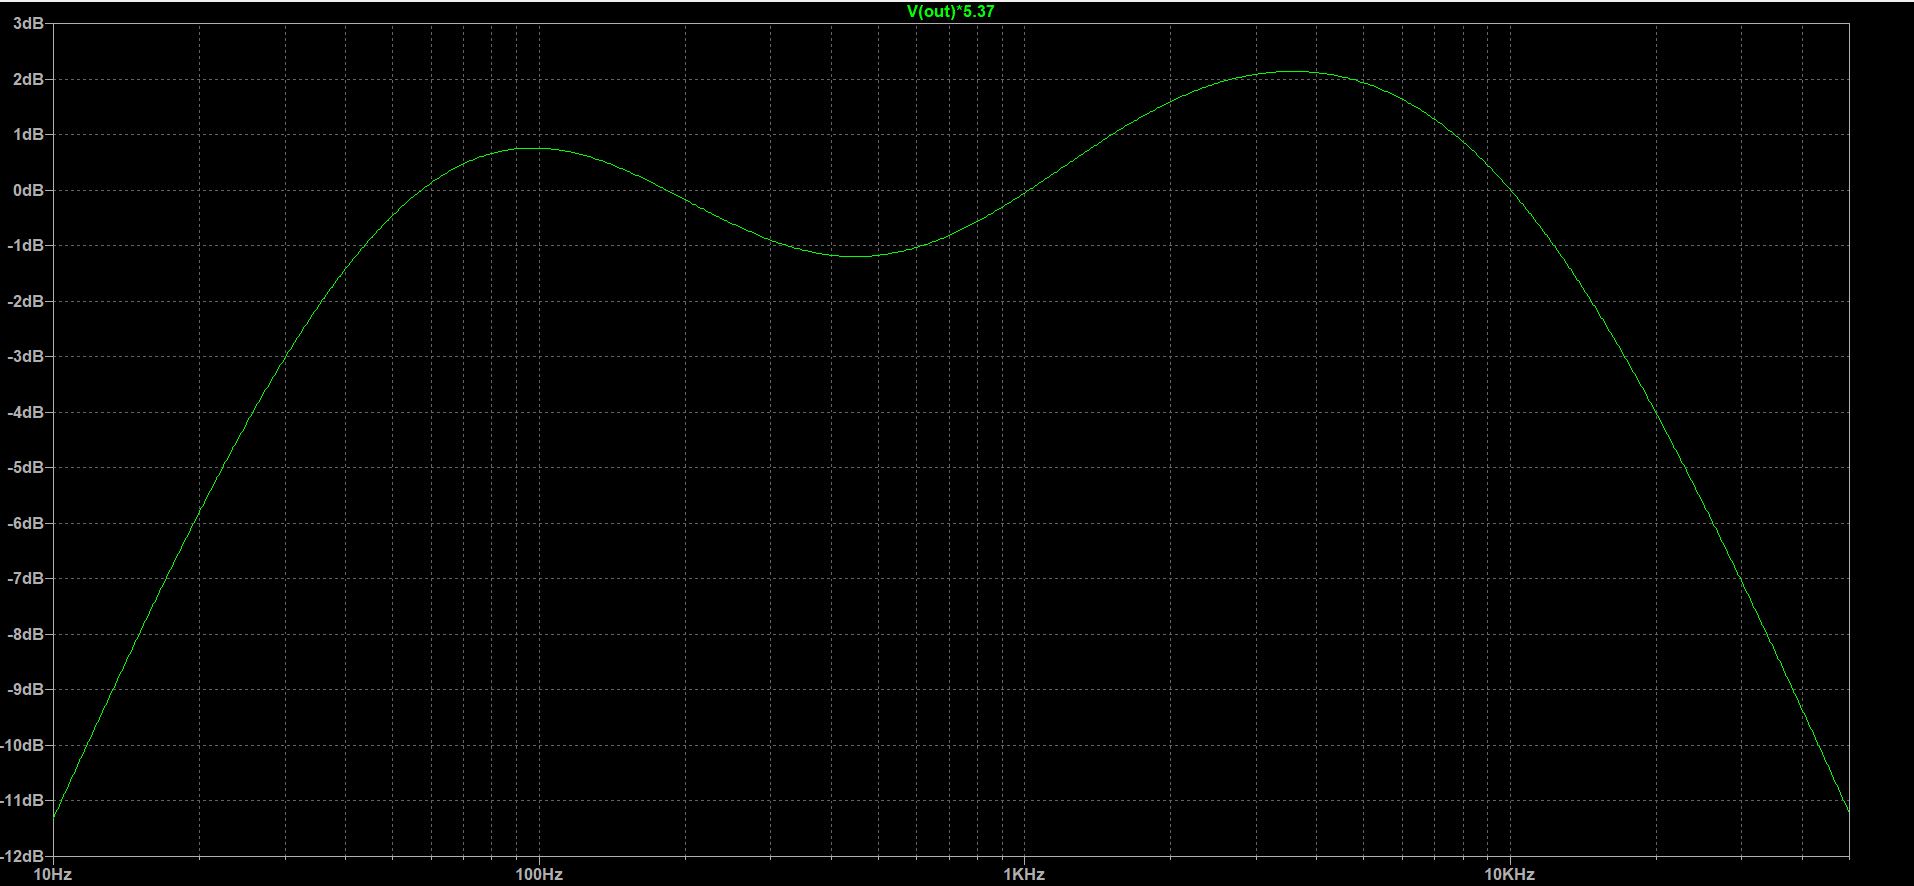
Task: Click the -8dB vertical axis label
Action: tap(25, 634)
